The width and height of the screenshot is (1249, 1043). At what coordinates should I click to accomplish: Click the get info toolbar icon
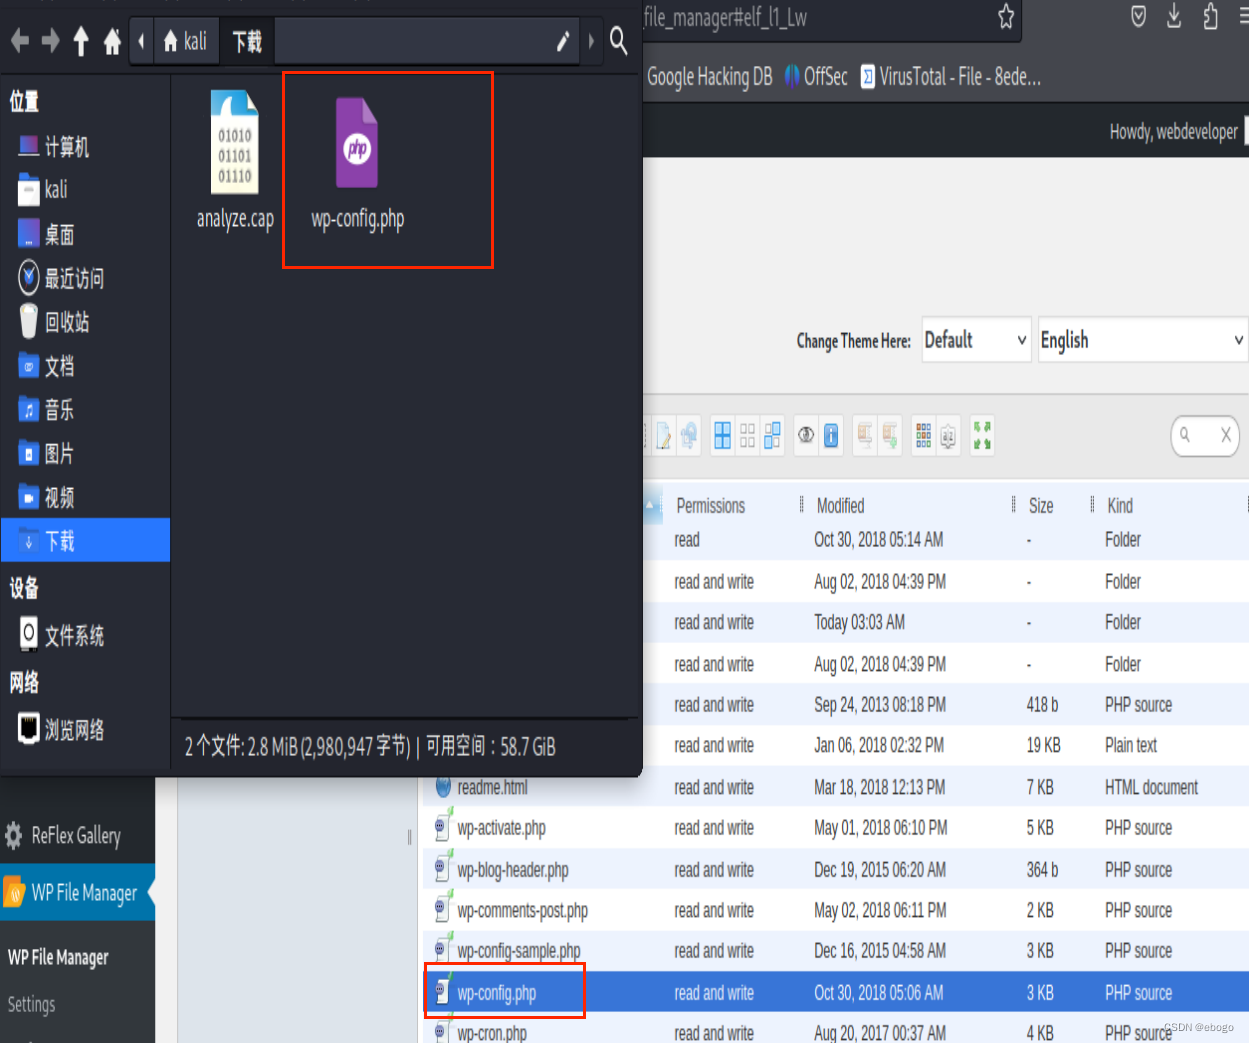(x=831, y=435)
